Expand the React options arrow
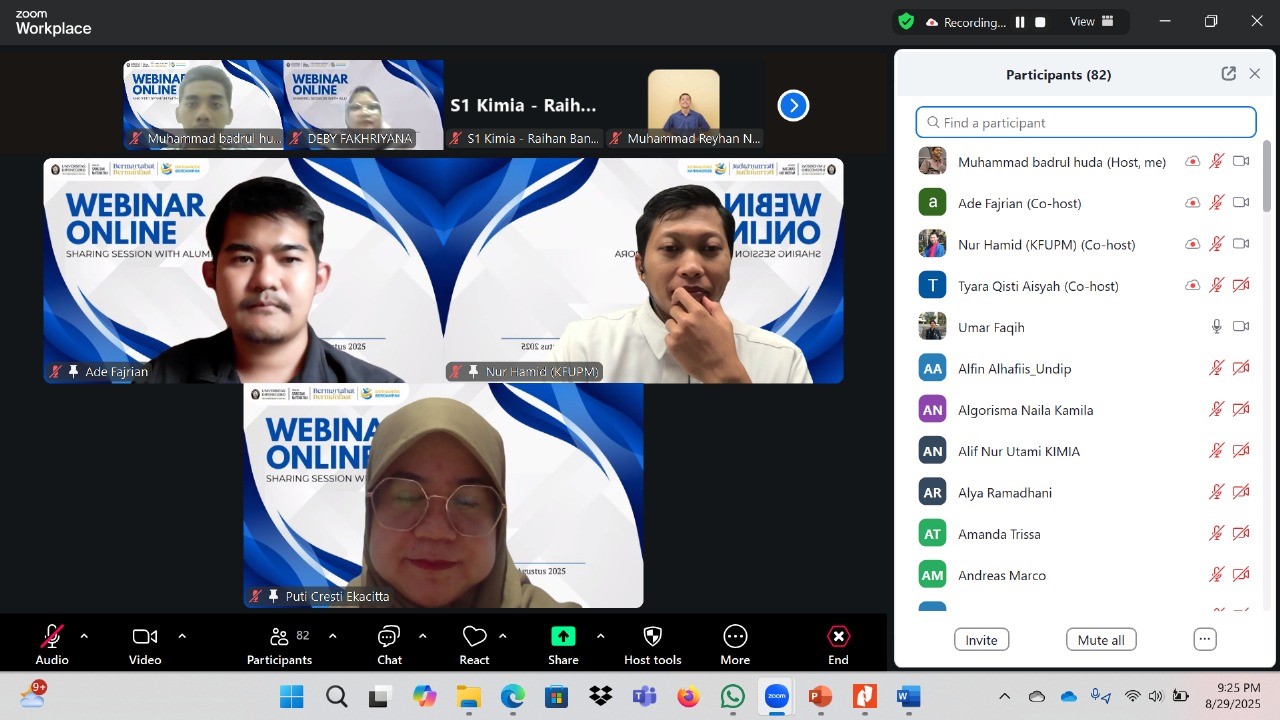The height and width of the screenshot is (720, 1280). click(502, 636)
